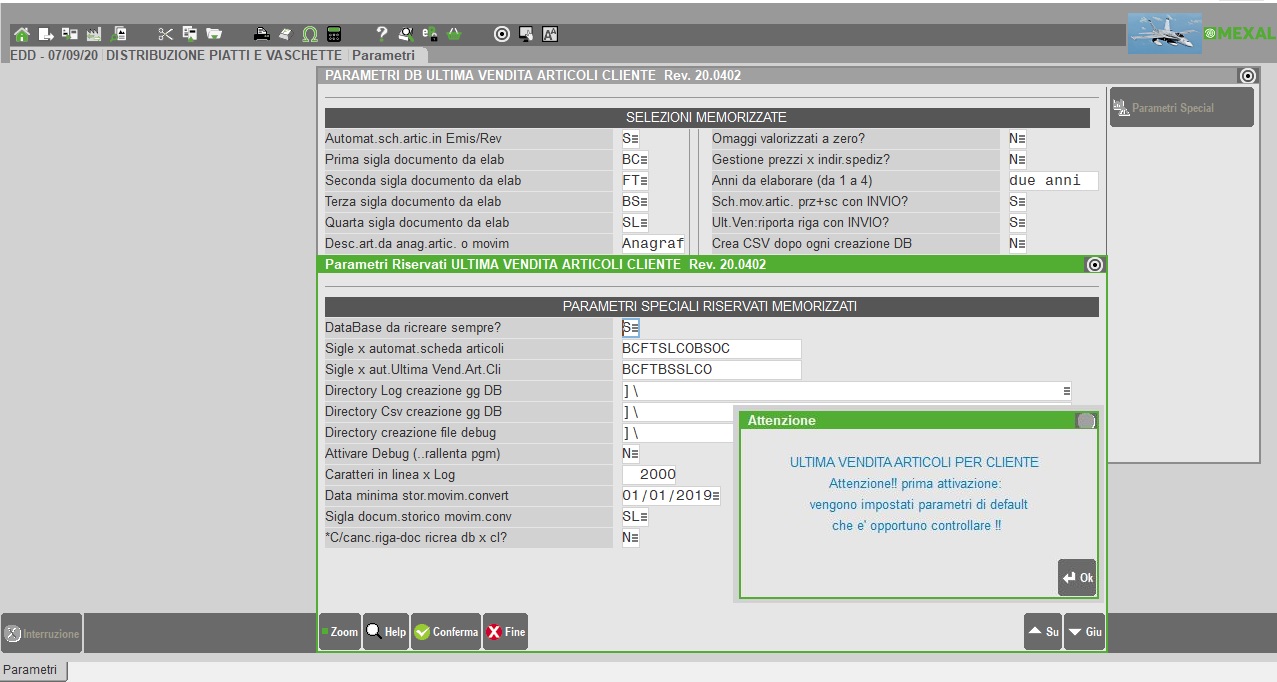Toggle 'DataBase da ricreare sempre?' S/N field
This screenshot has width=1277, height=682.
[x=630, y=327]
